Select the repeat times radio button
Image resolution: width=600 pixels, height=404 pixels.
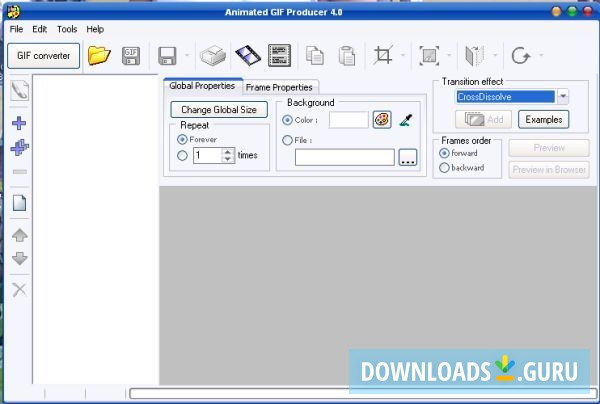point(183,155)
